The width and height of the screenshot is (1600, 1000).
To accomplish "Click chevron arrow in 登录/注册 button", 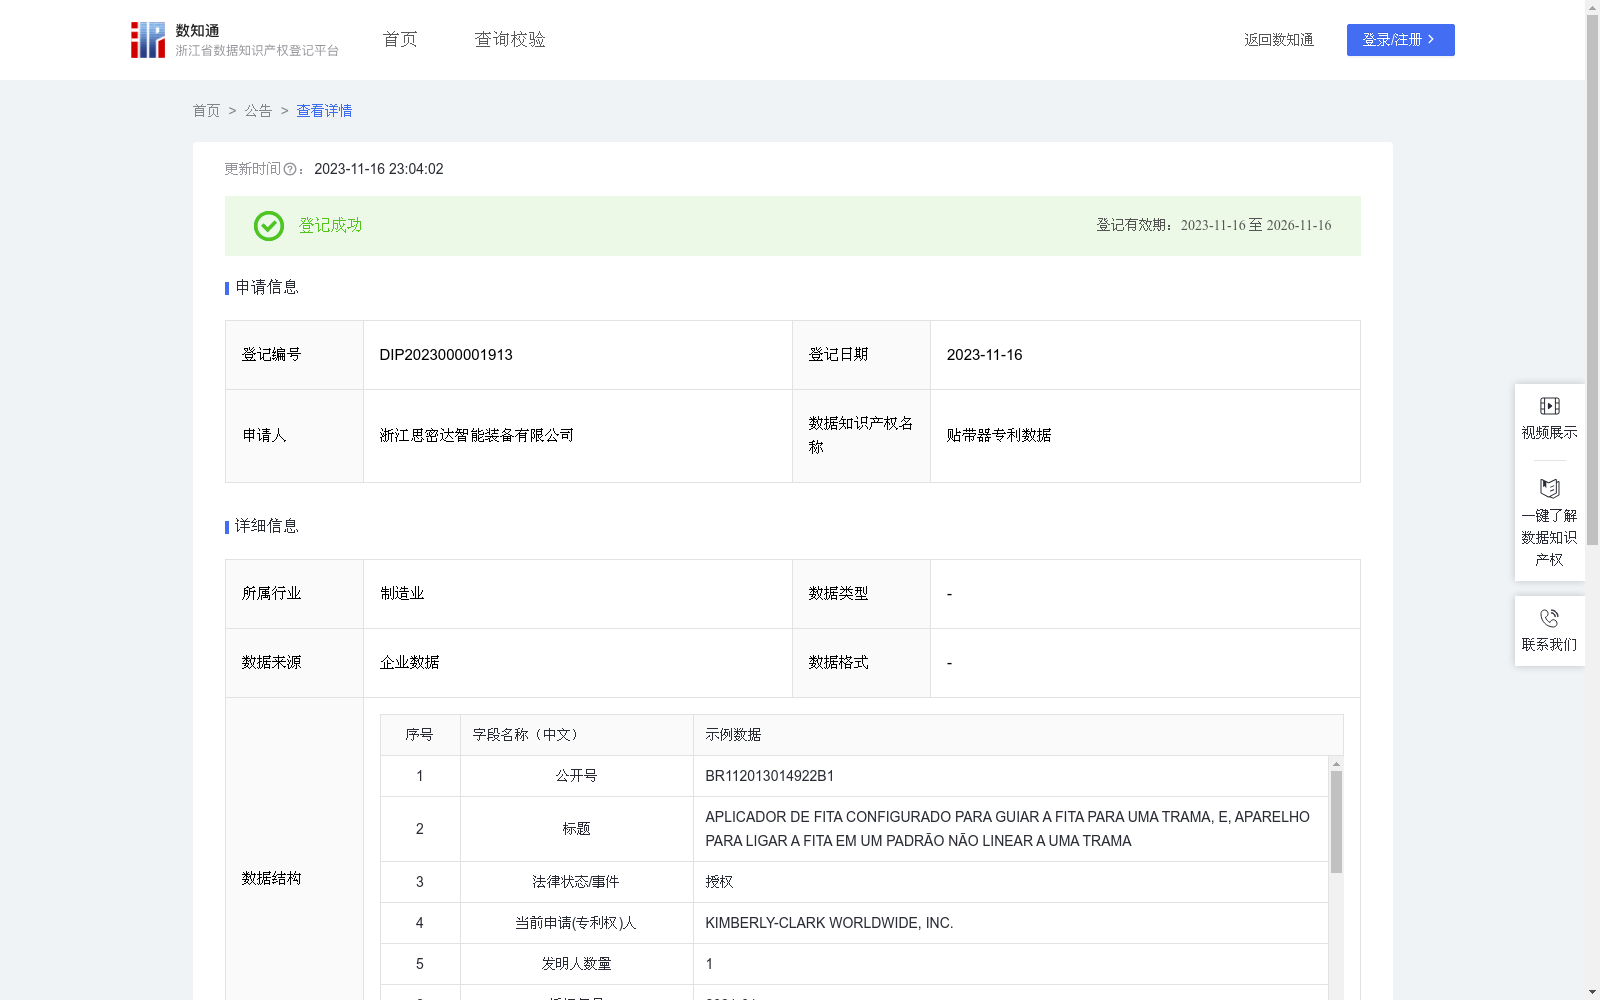I will pyautogui.click(x=1431, y=39).
